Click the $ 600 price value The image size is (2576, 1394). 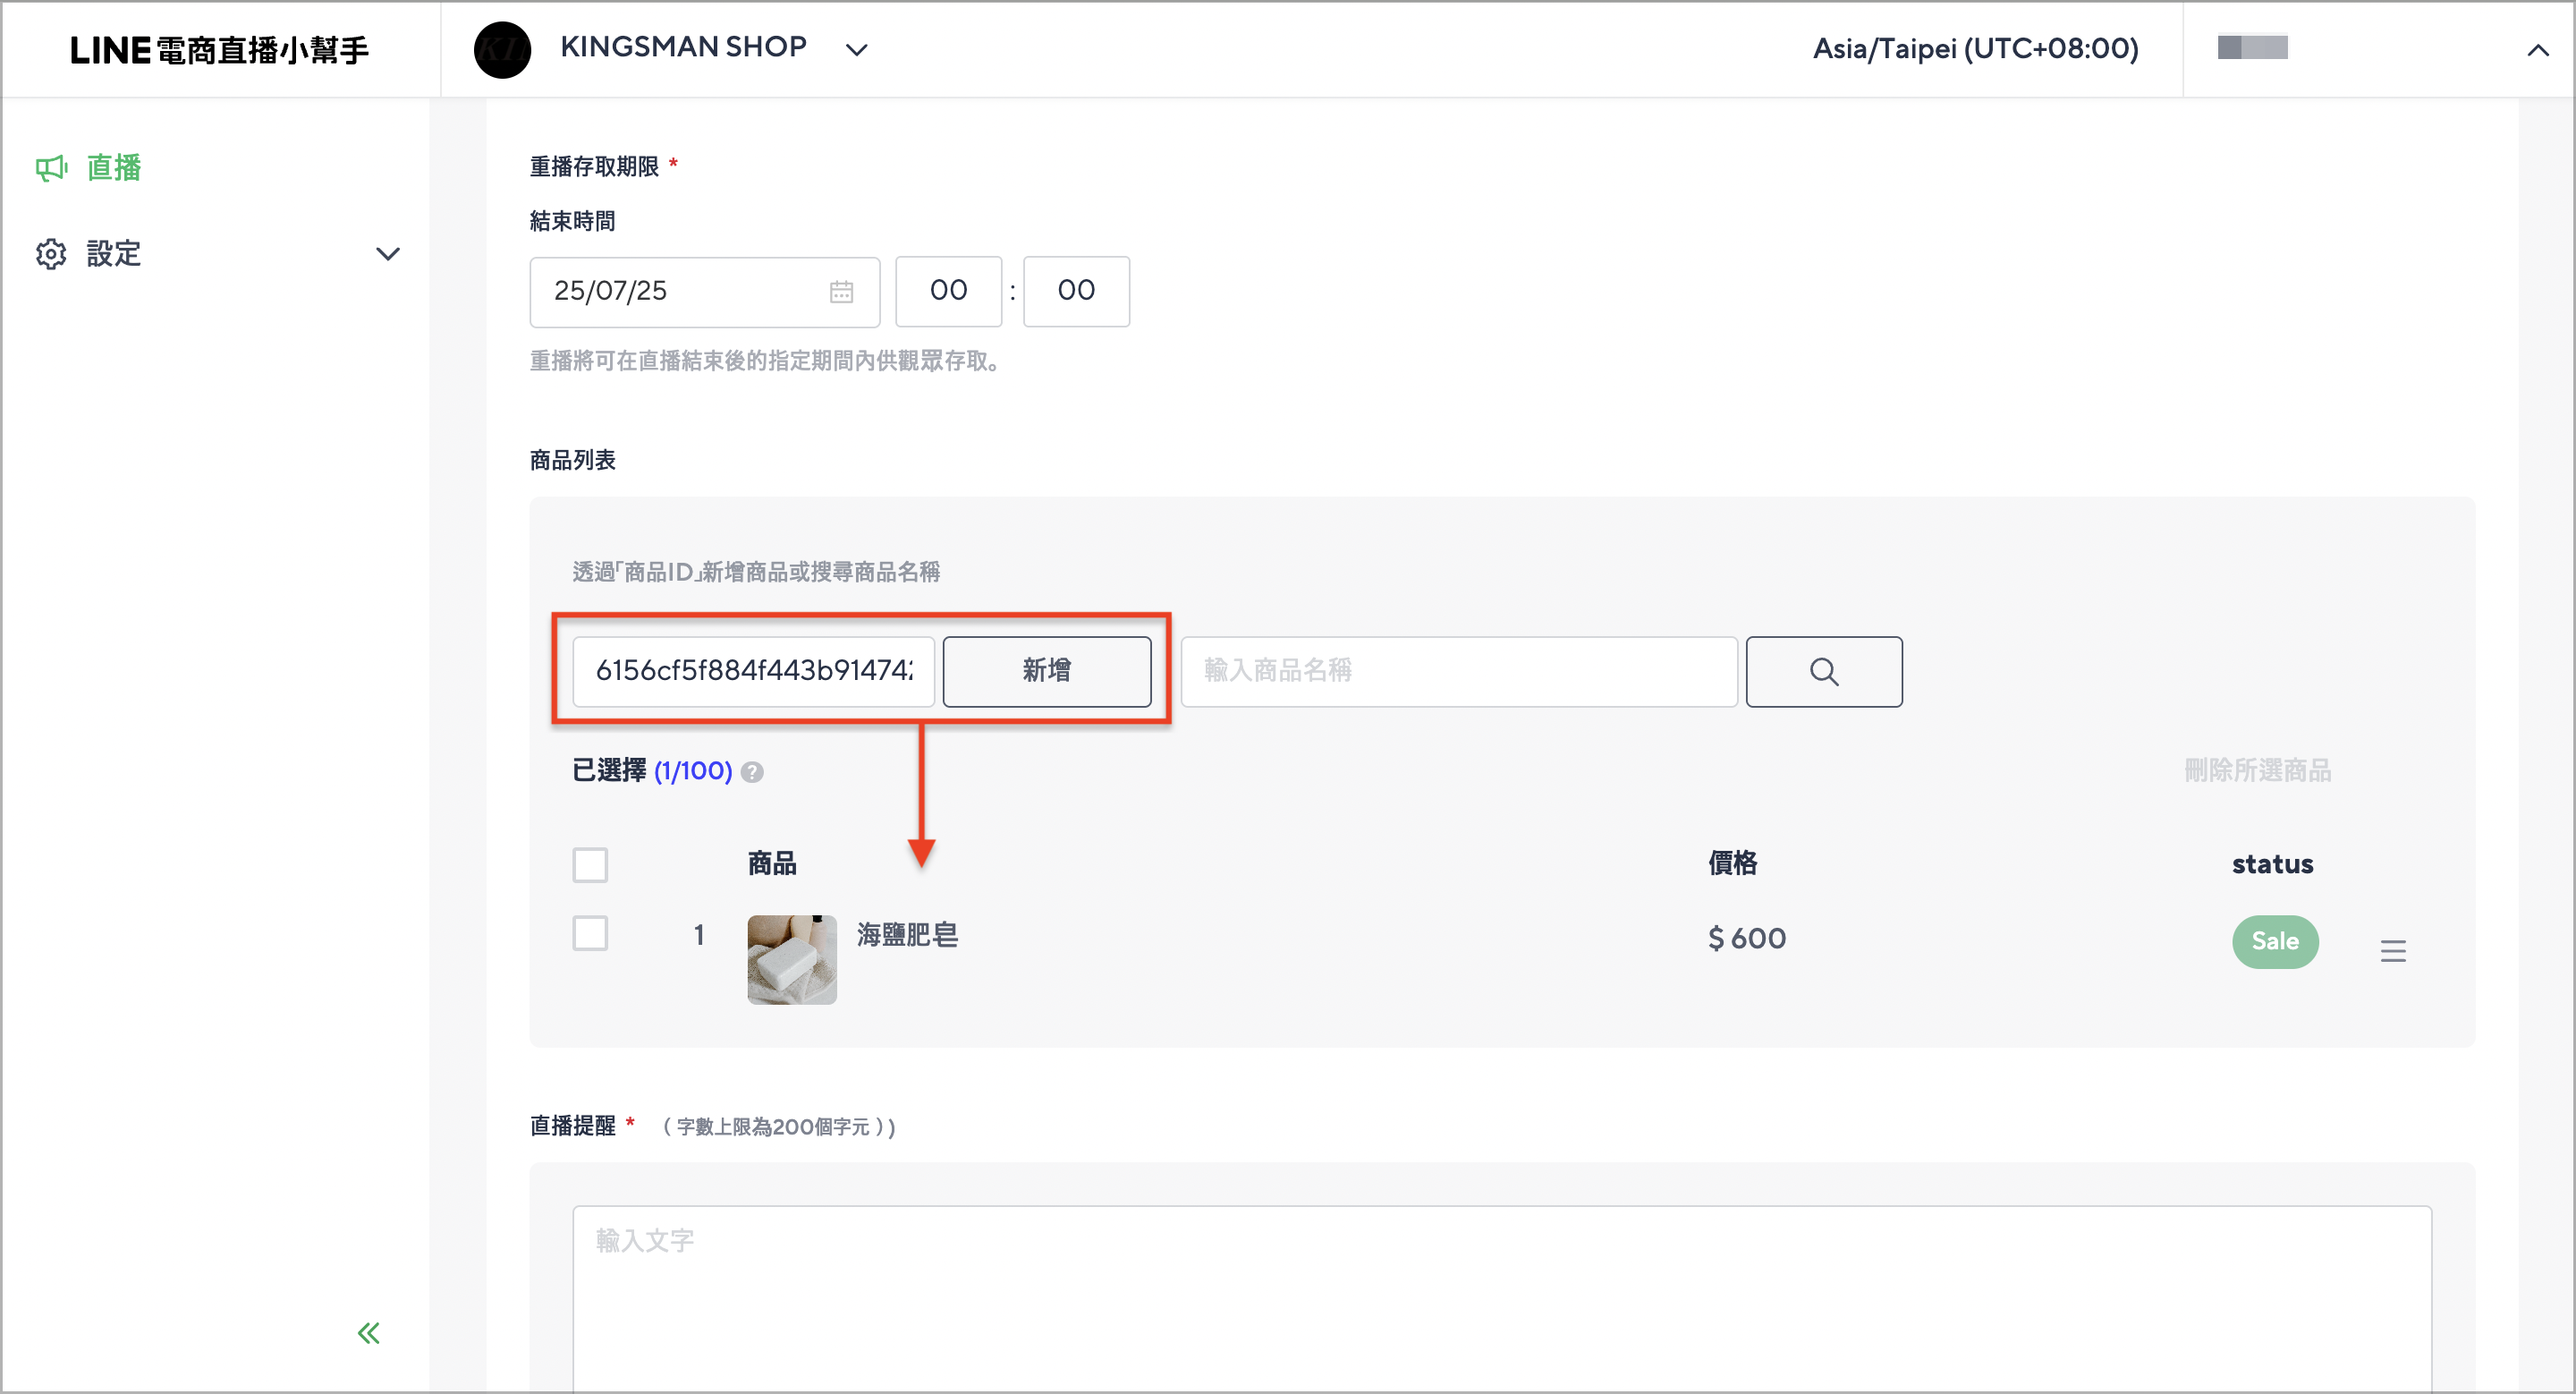[1747, 938]
